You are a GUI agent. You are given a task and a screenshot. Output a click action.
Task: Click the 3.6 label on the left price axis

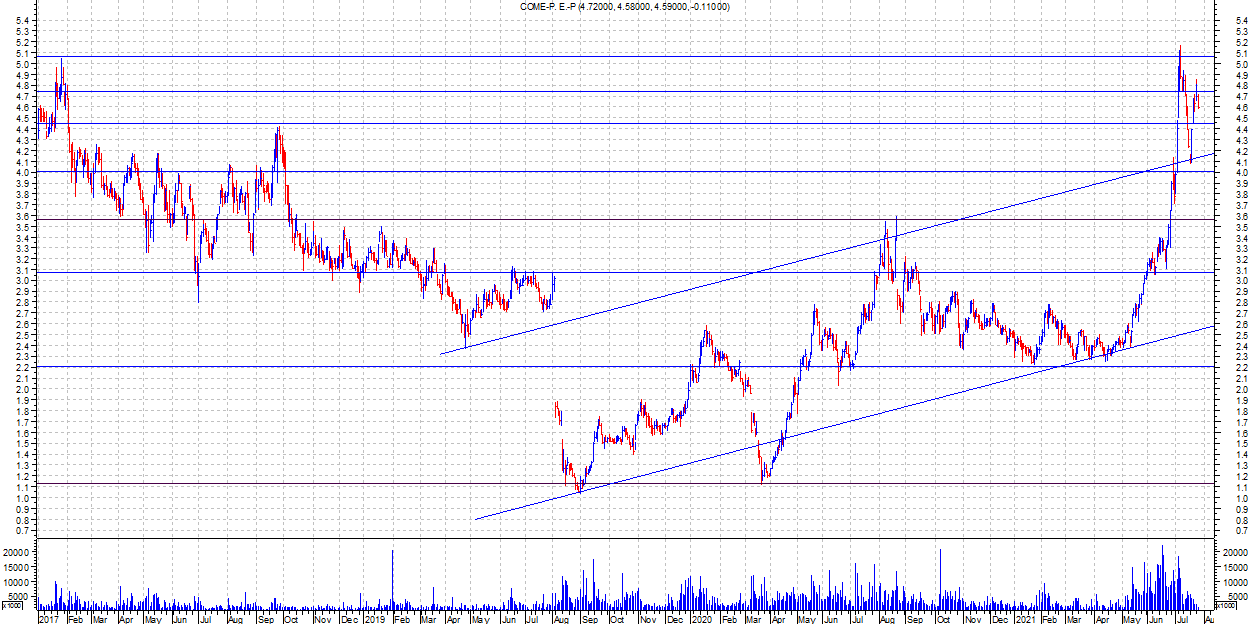(x=24, y=217)
